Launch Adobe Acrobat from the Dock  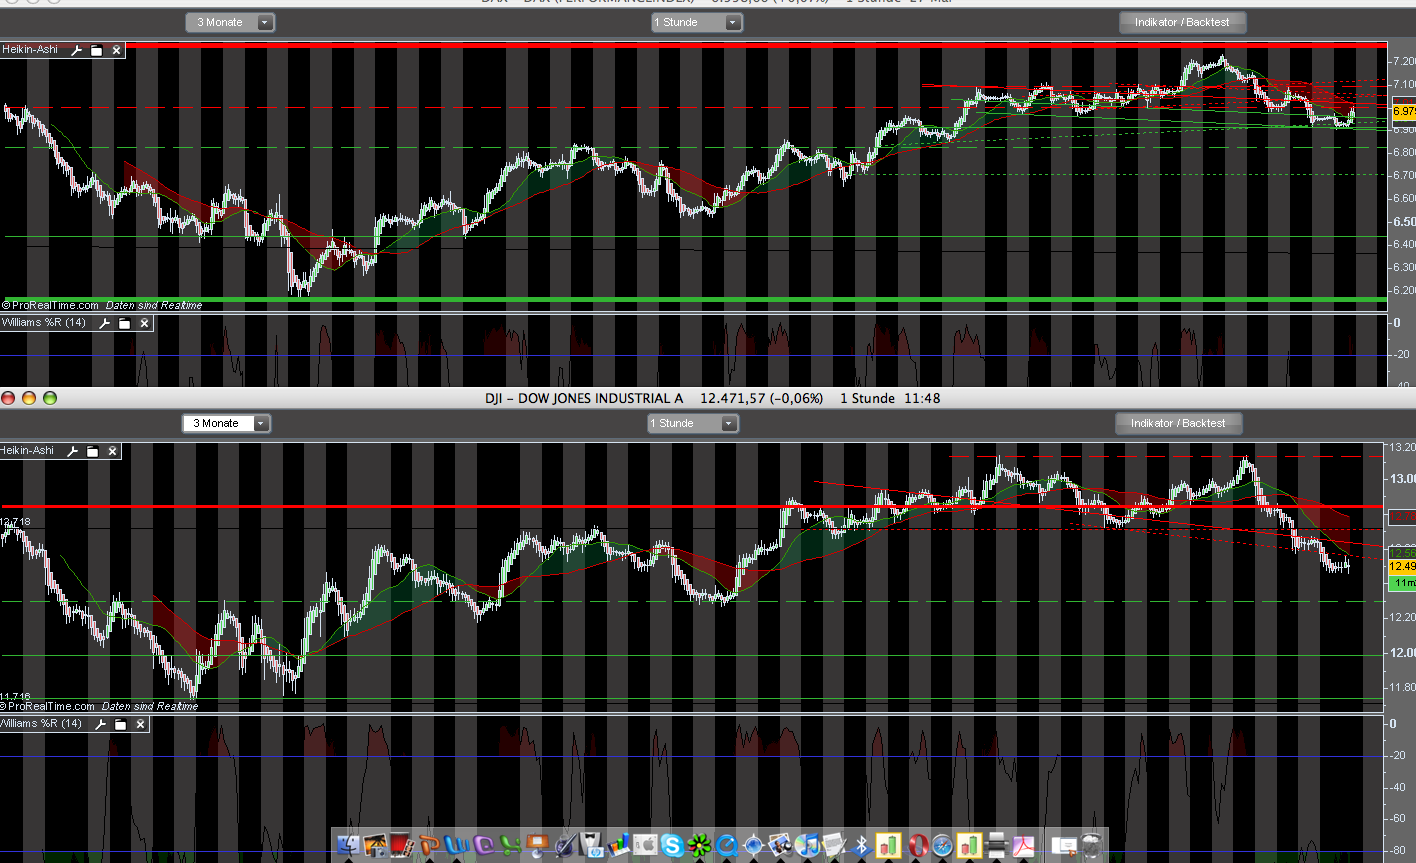[x=1023, y=845]
